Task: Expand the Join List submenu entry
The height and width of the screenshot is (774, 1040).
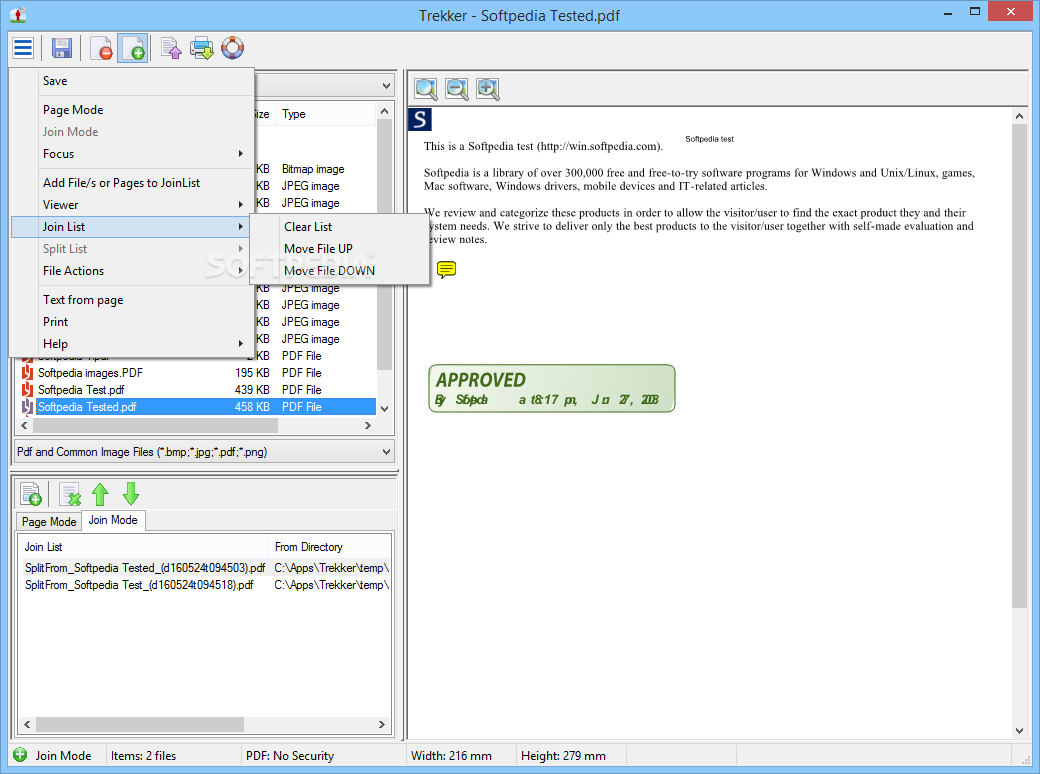Action: (132, 227)
